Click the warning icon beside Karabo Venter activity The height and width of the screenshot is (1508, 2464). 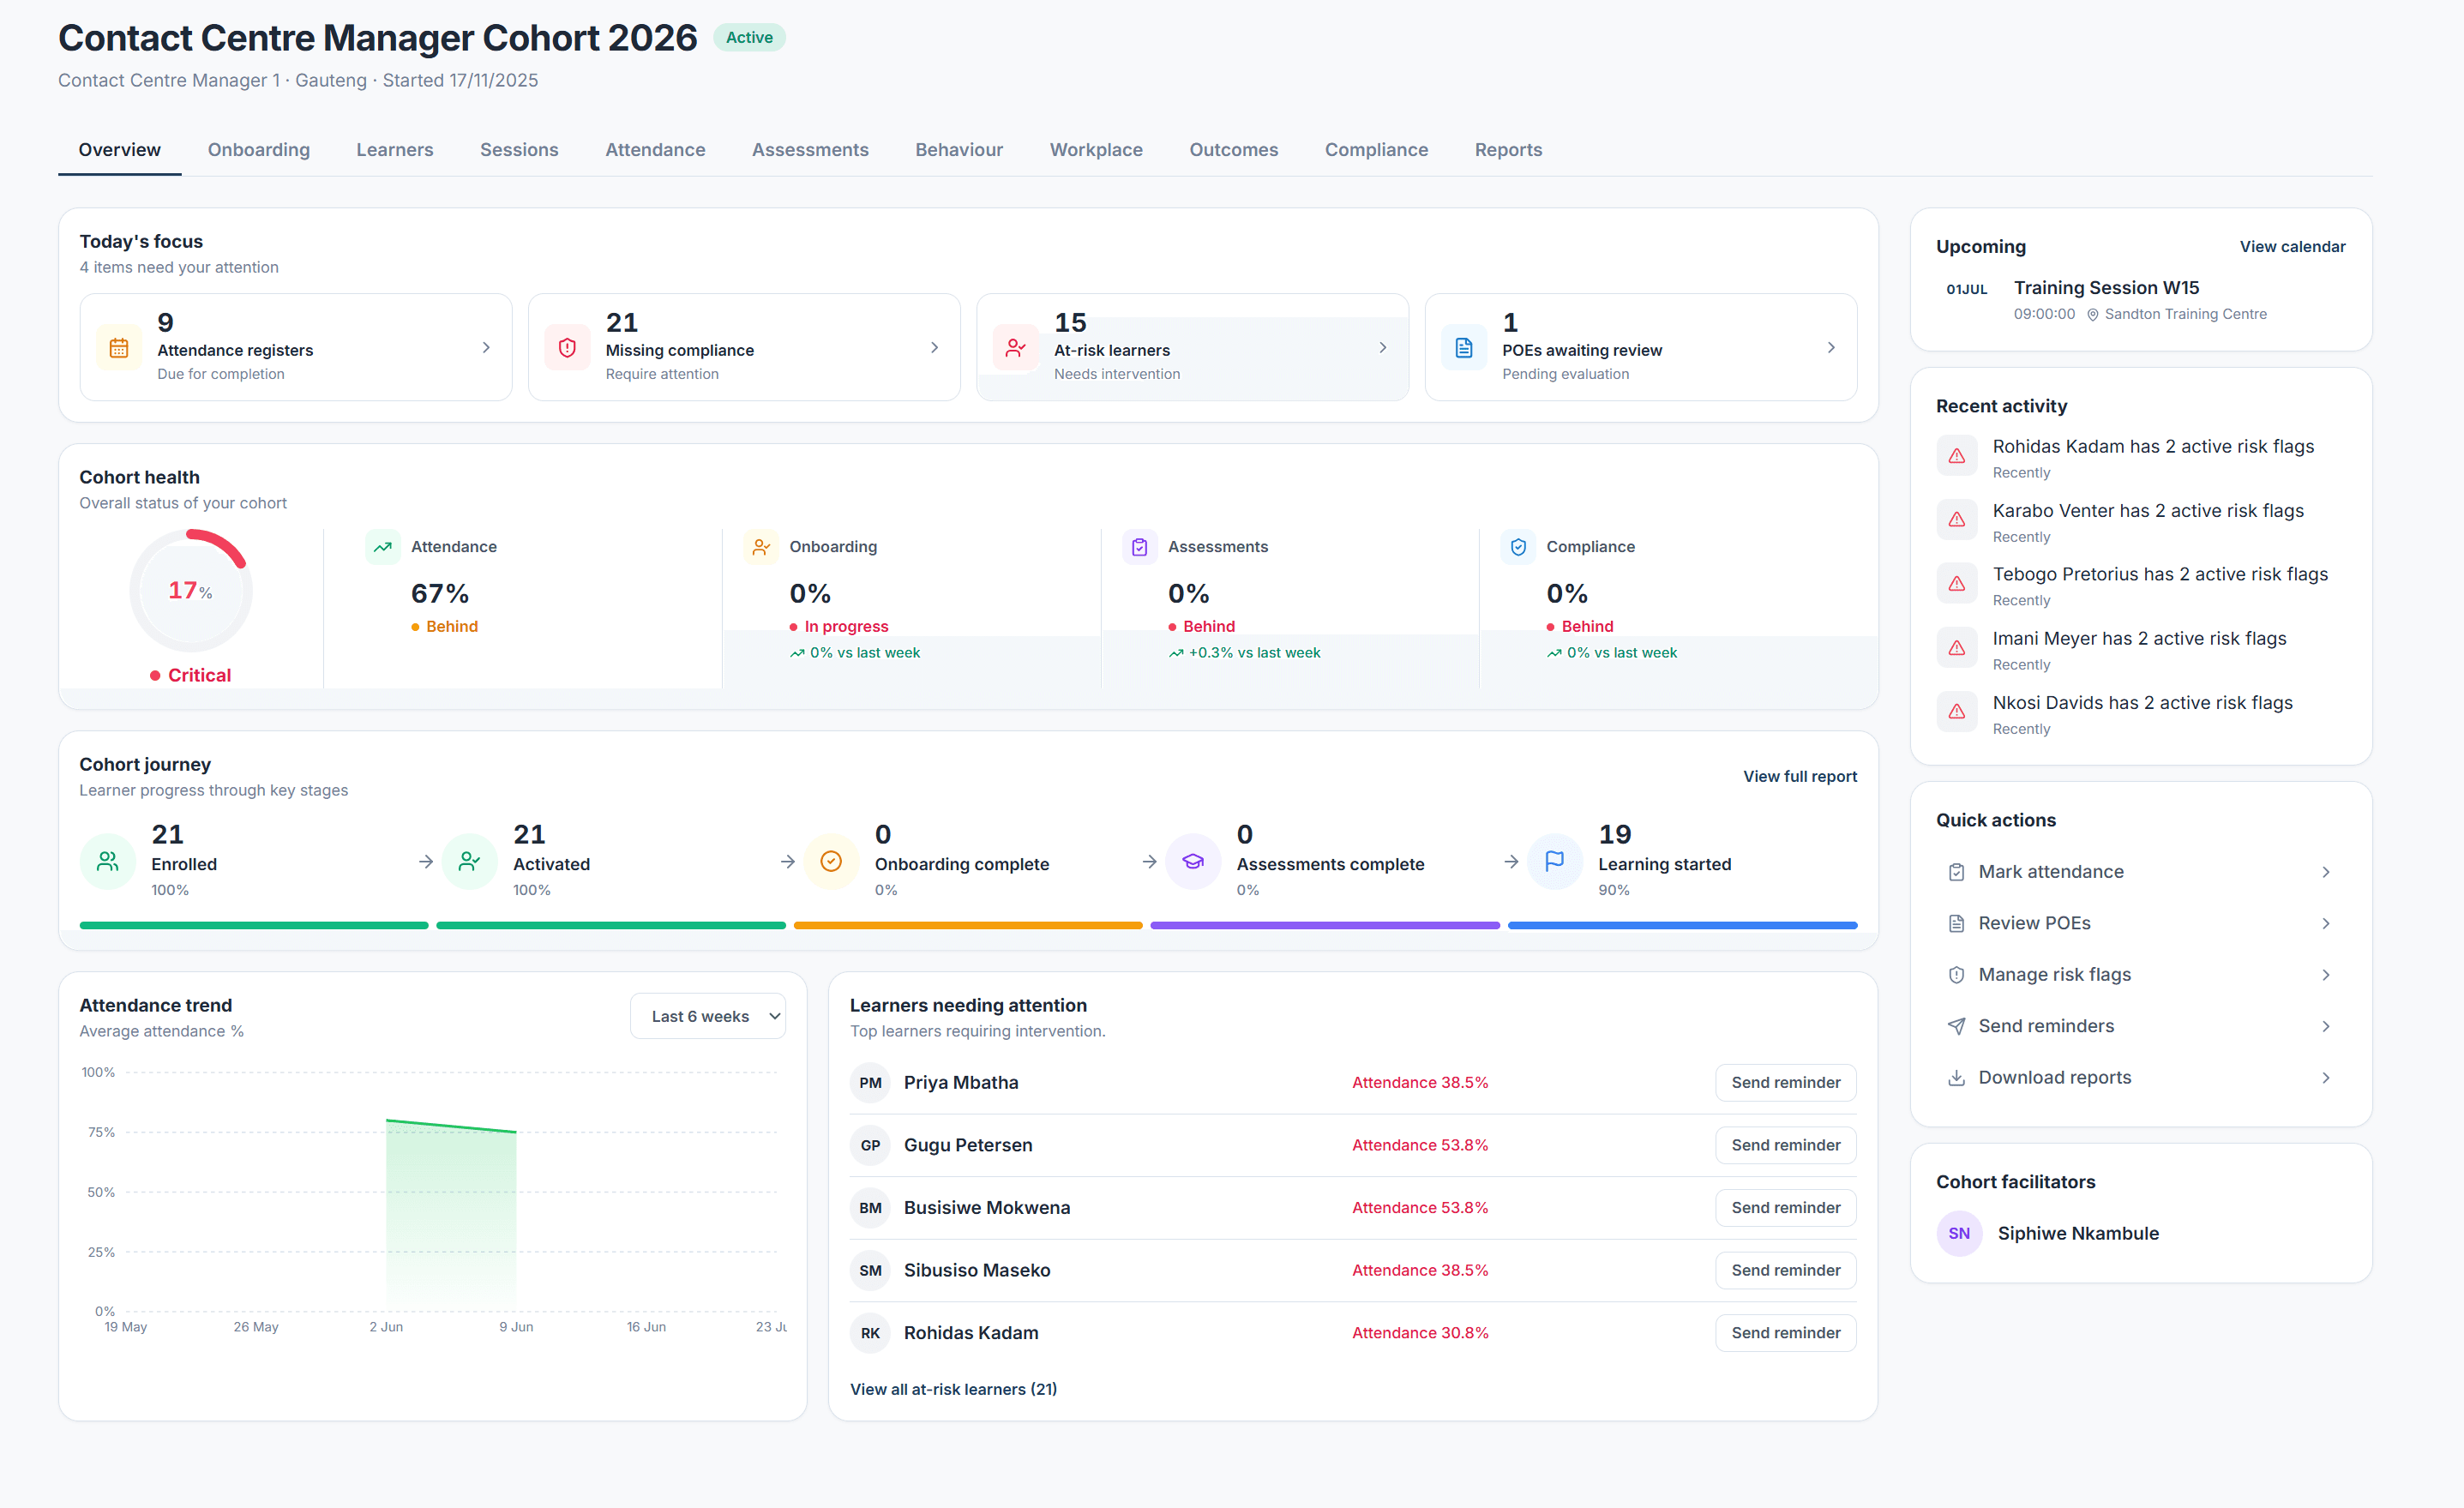click(x=1957, y=520)
